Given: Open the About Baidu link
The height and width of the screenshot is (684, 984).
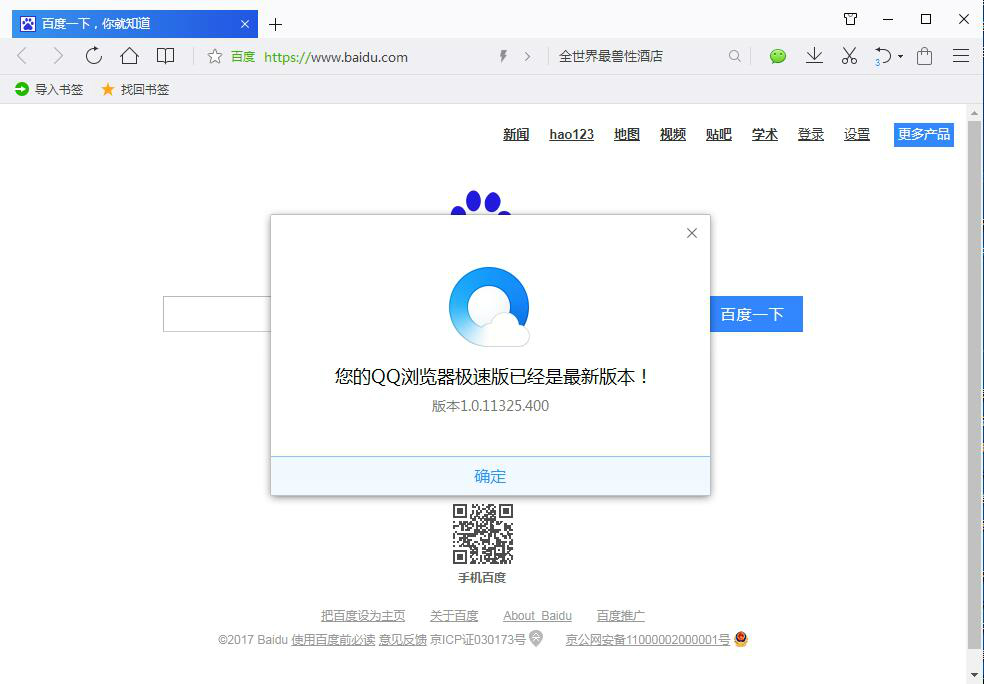Looking at the screenshot, I should (537, 616).
